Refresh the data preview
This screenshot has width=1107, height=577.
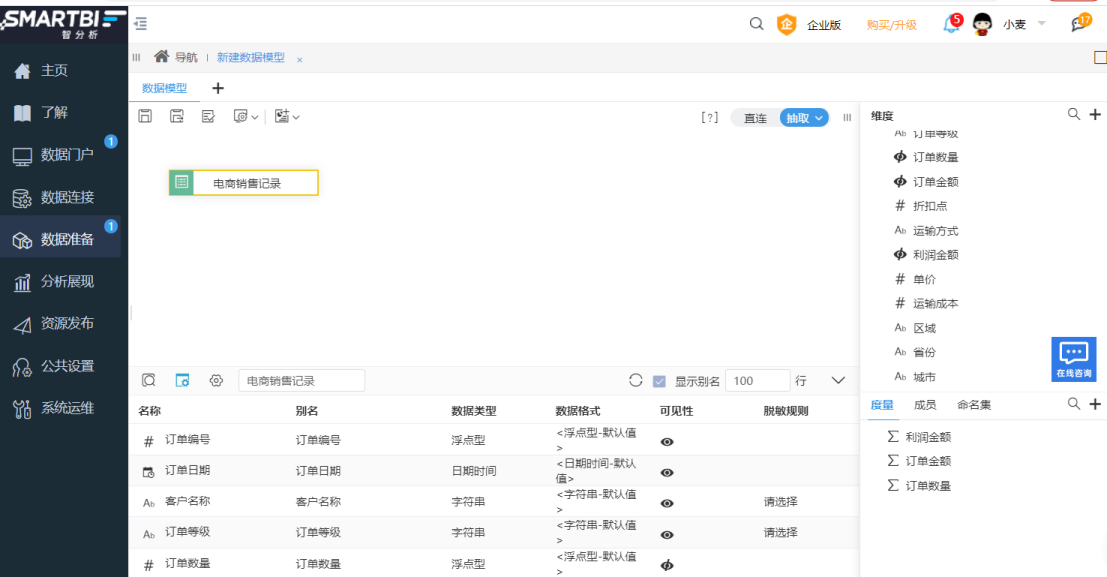click(x=635, y=381)
